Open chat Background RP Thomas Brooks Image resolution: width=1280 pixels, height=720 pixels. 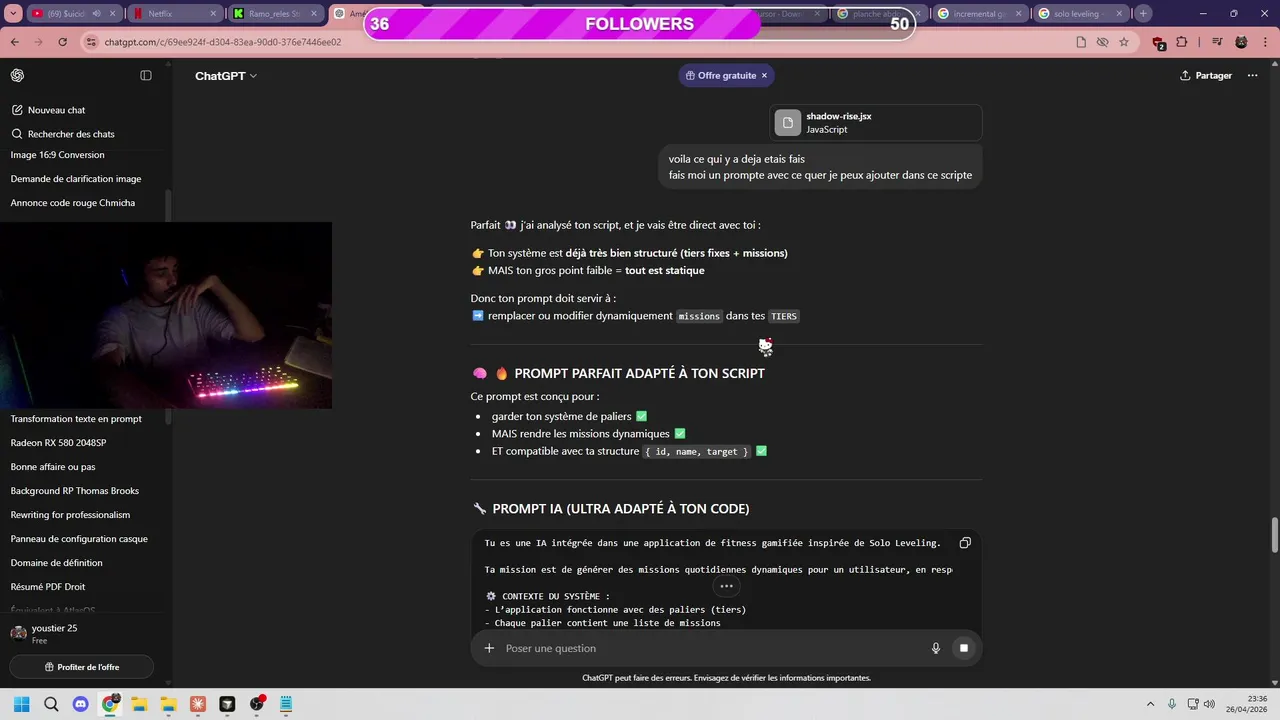point(75,491)
